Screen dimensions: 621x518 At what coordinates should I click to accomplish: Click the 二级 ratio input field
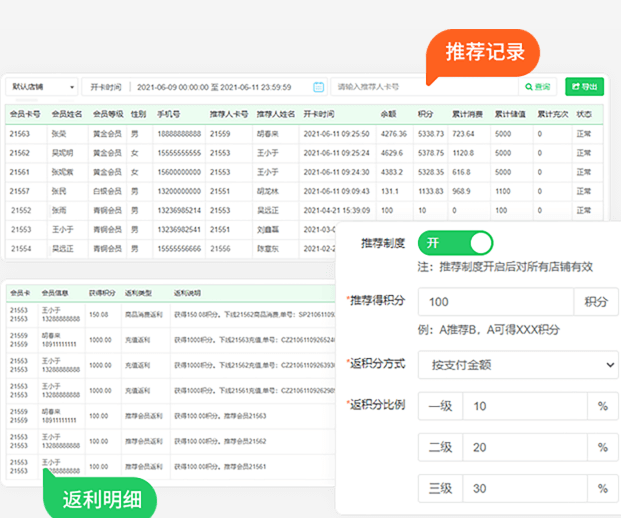[x=526, y=448]
